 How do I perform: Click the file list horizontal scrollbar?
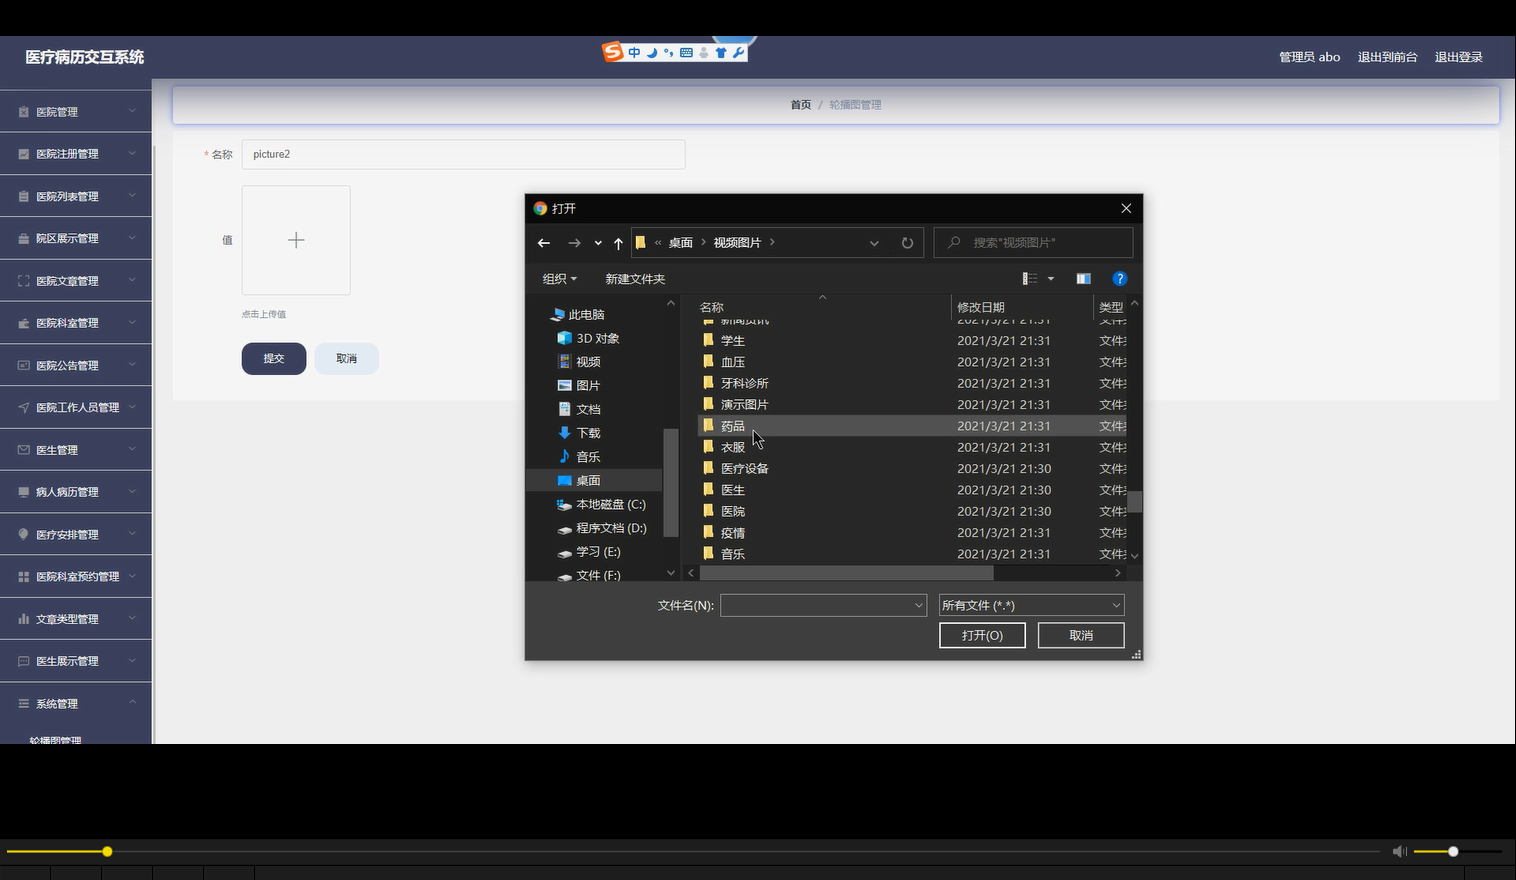coord(846,573)
